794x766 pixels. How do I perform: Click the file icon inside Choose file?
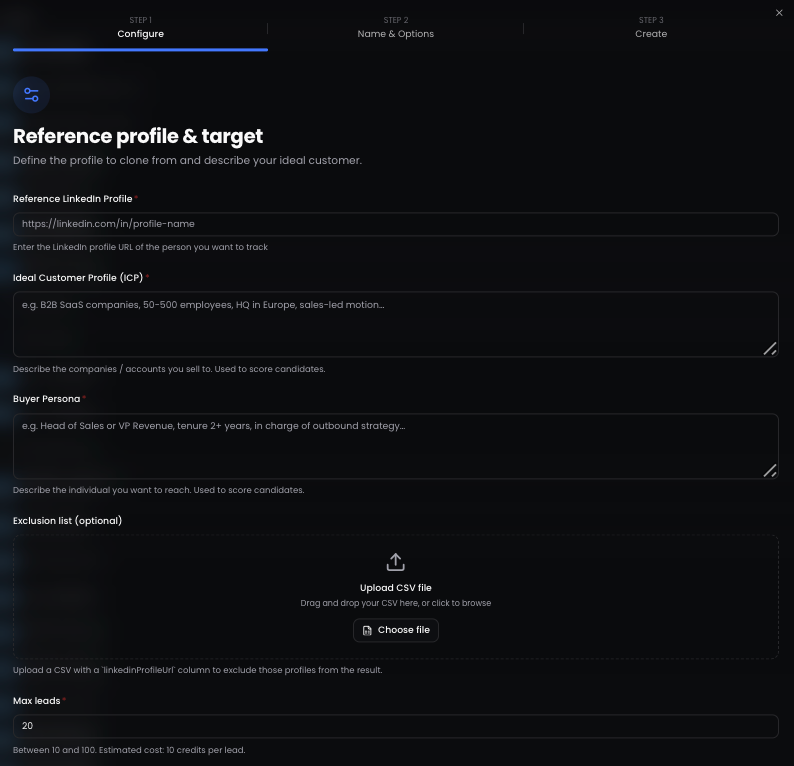[367, 630]
